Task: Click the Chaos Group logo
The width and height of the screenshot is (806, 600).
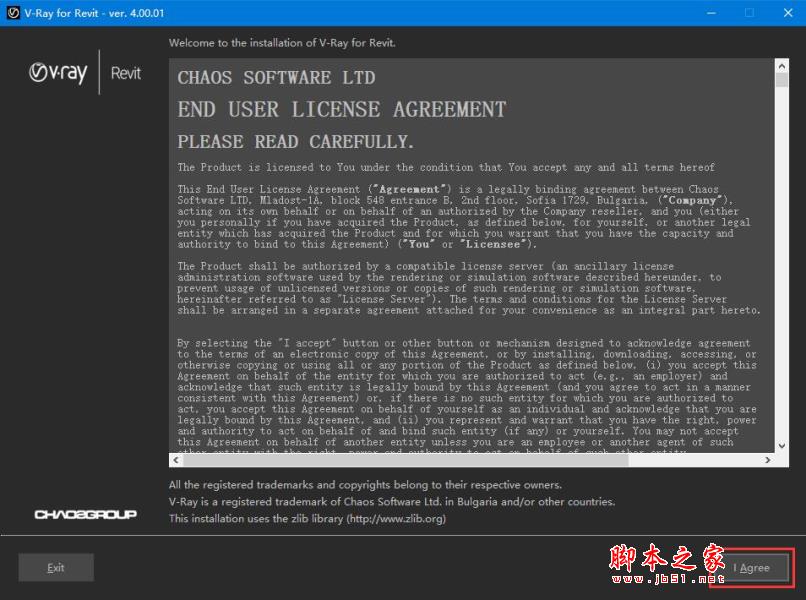Action: point(85,514)
